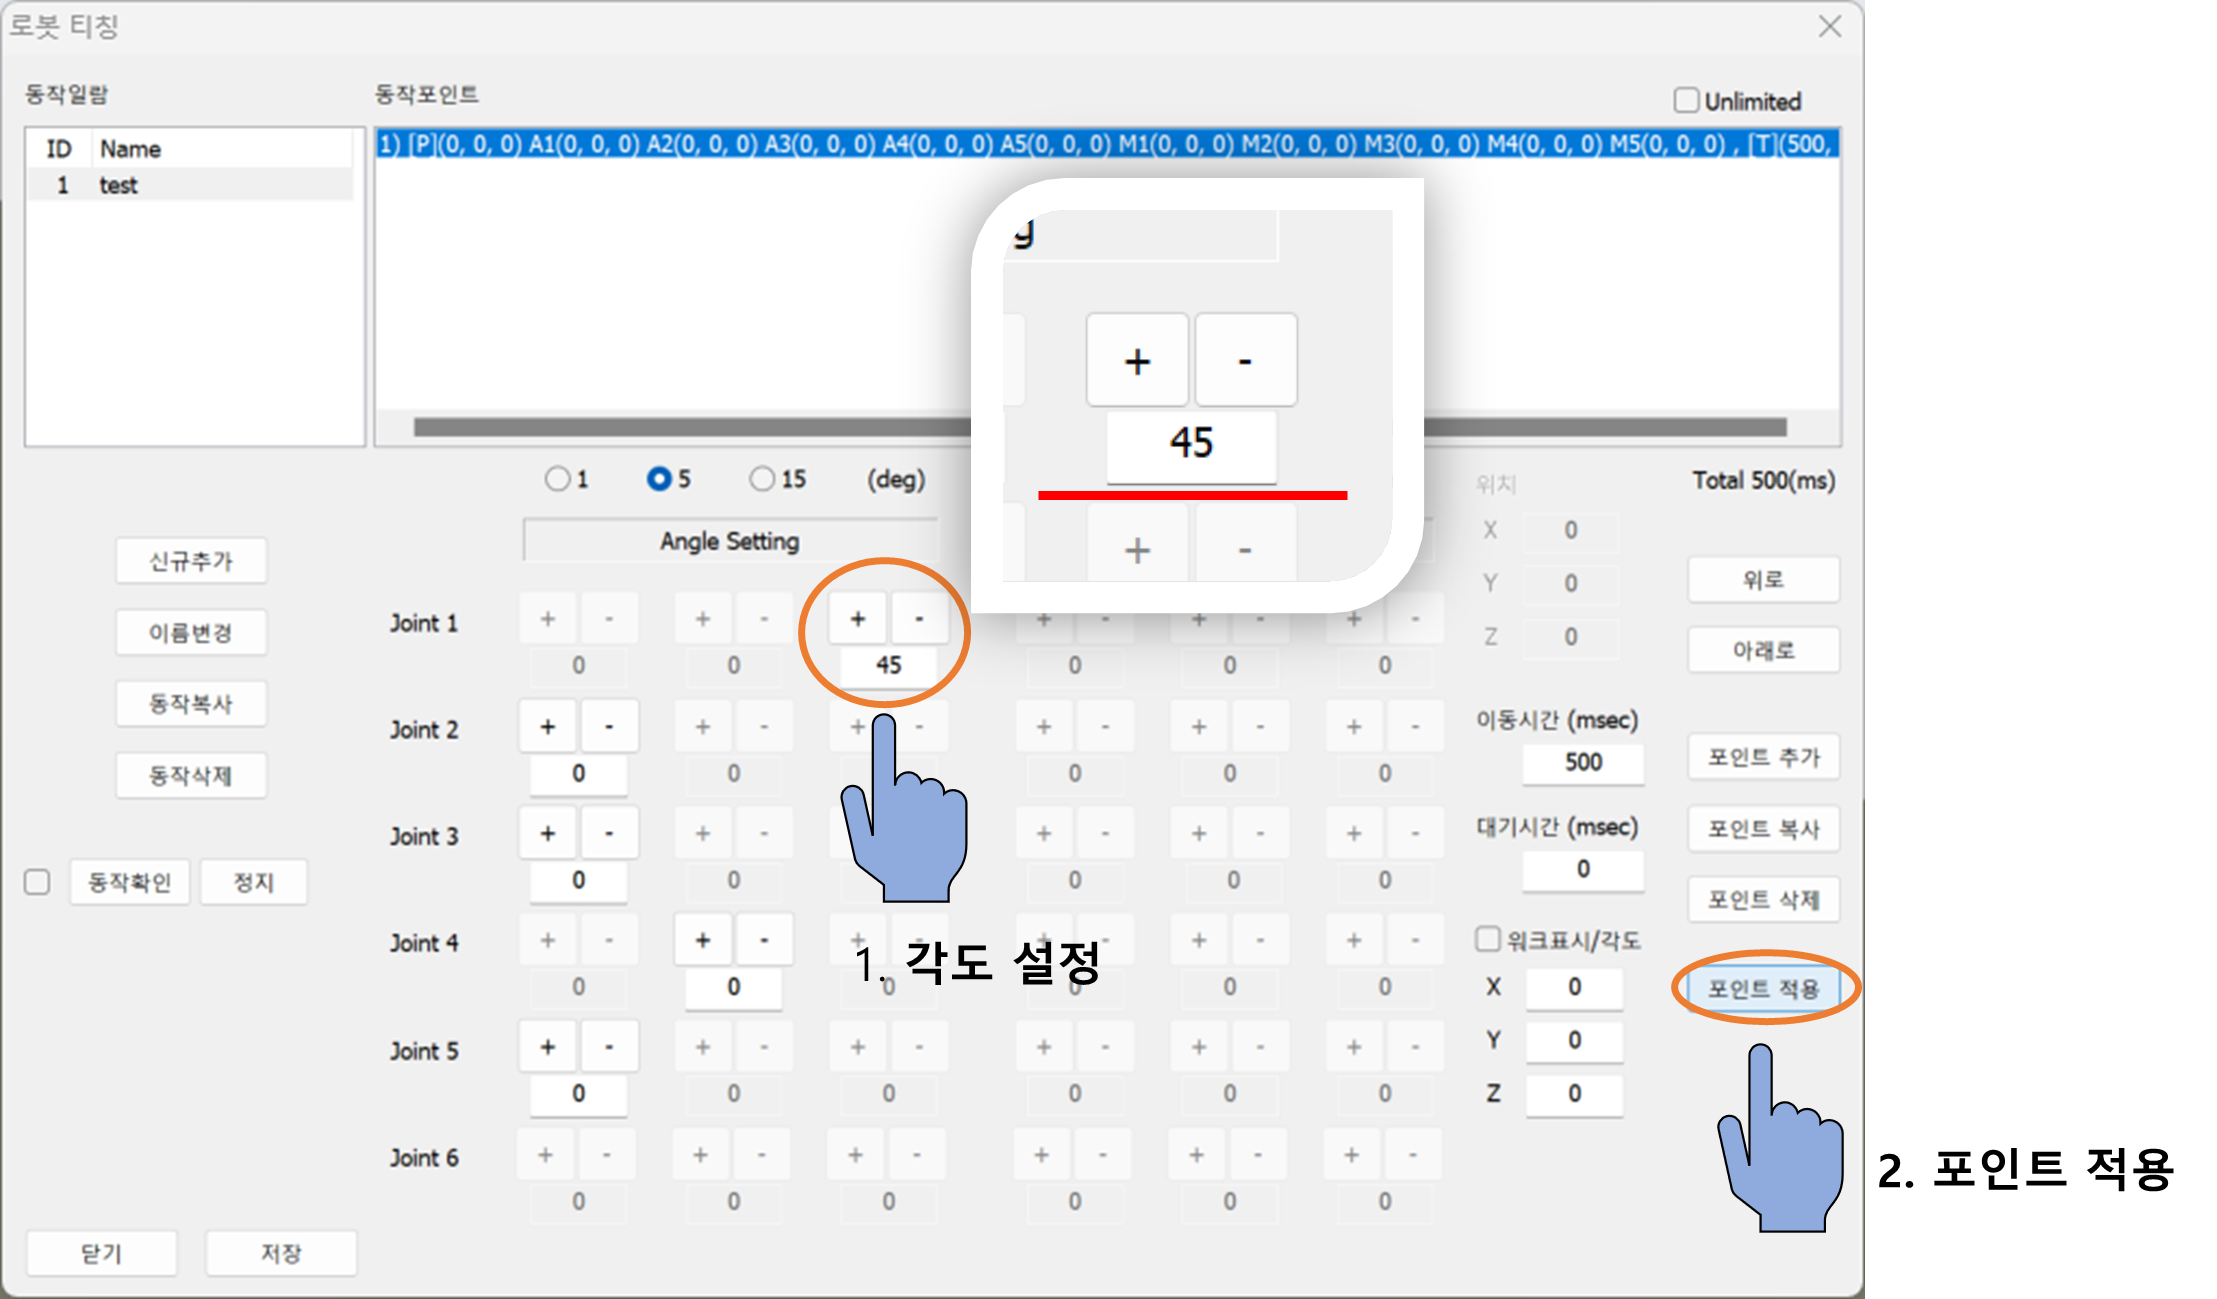
Task: Click the 포인트 적용 button
Action: coord(1763,989)
